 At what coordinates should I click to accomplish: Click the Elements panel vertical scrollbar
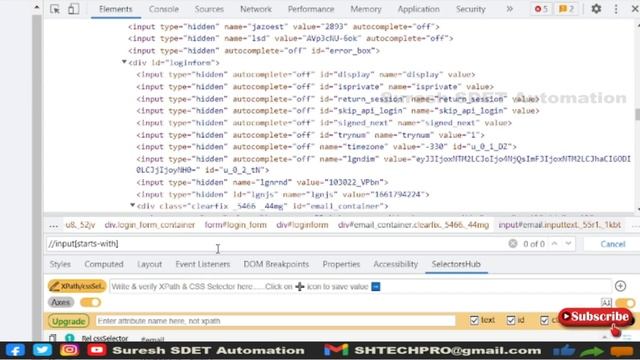click(x=637, y=114)
